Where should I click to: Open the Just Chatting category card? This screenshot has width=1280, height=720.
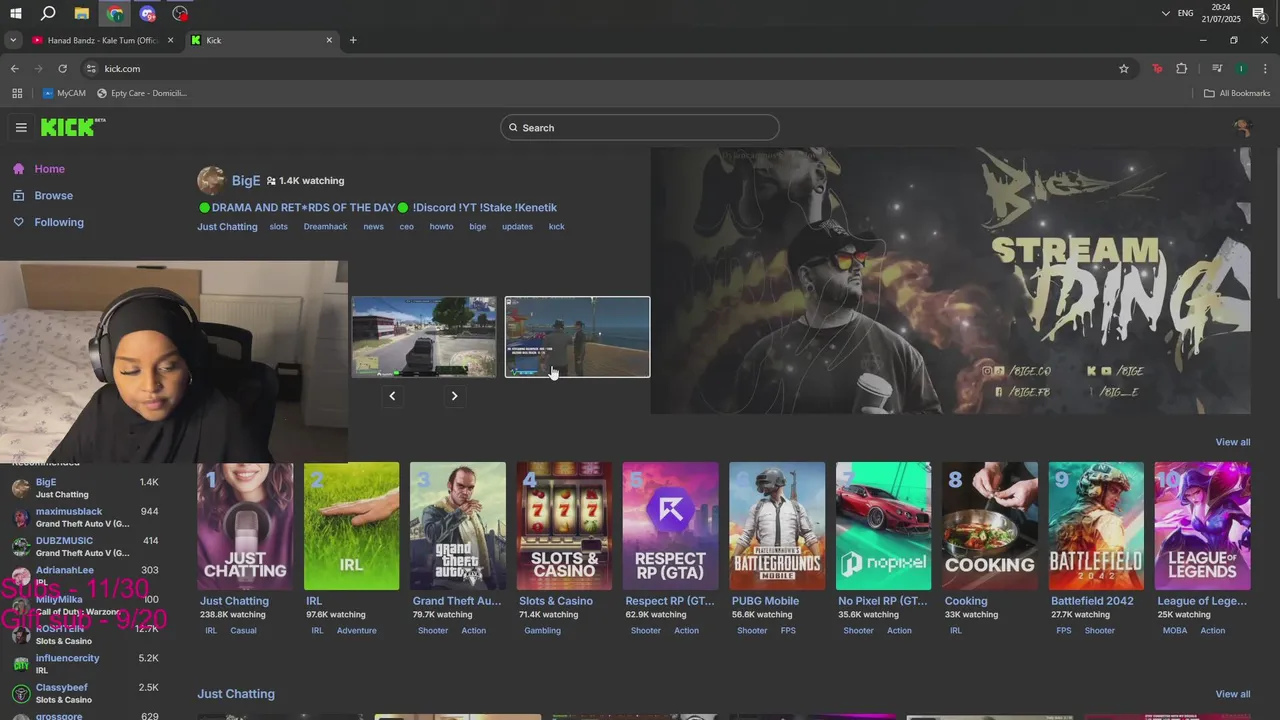tap(245, 526)
